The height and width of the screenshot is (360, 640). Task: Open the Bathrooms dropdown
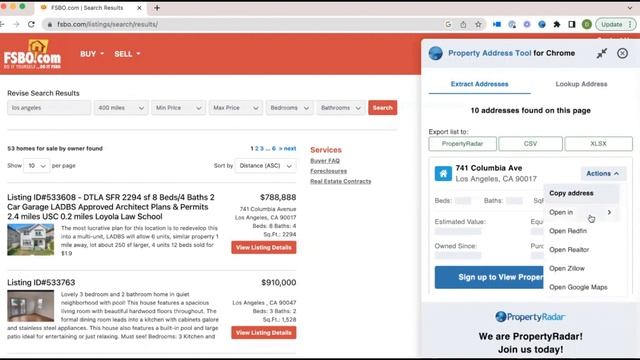(340, 108)
